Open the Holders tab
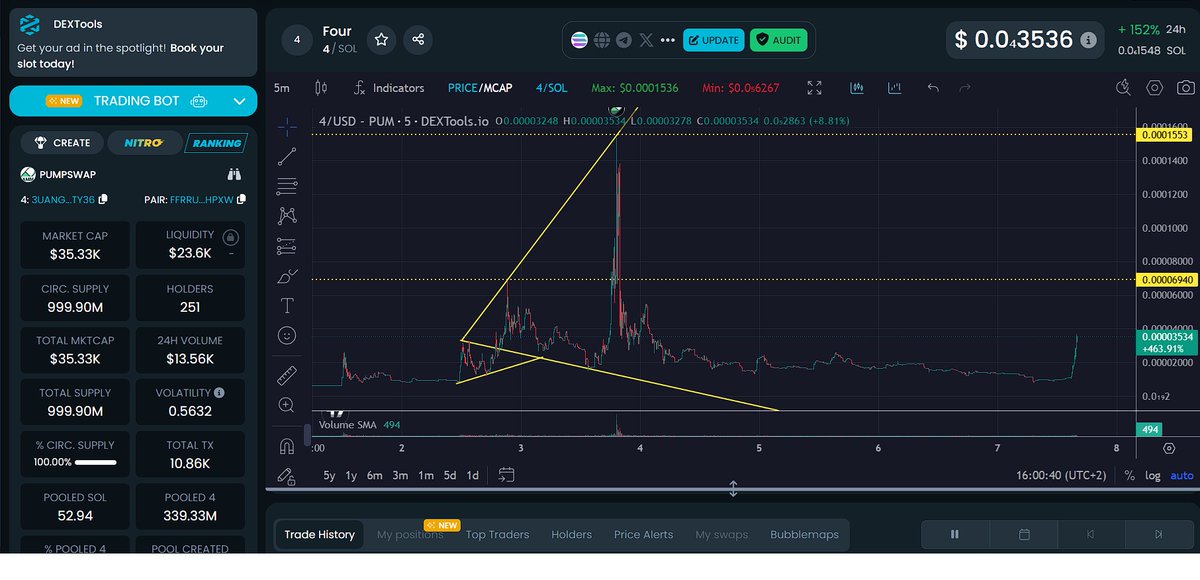Viewport: 1200px width, 580px height. coord(571,535)
